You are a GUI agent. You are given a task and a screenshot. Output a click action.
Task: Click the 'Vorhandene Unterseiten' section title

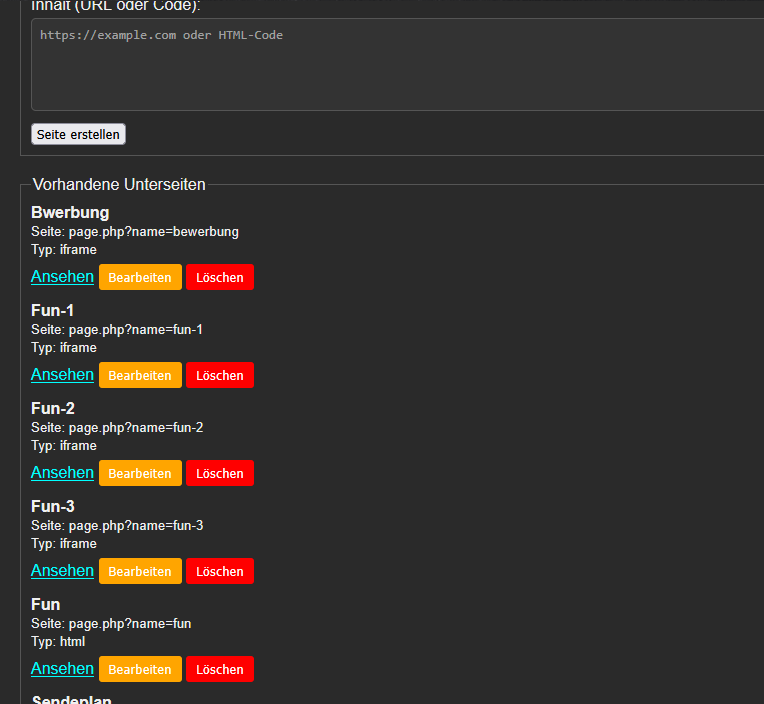[x=119, y=185]
